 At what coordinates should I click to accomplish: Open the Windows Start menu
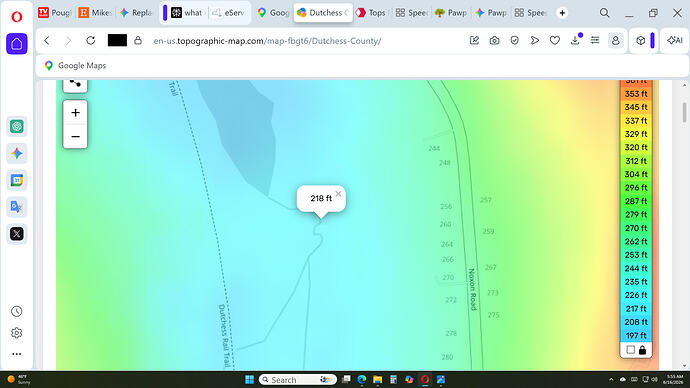click(x=250, y=379)
